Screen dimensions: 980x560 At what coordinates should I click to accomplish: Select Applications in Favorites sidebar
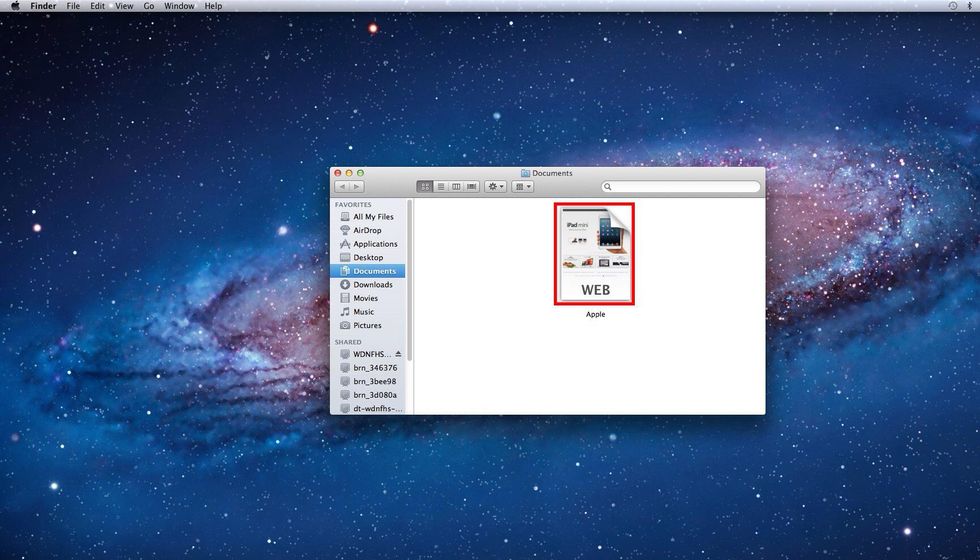(374, 244)
